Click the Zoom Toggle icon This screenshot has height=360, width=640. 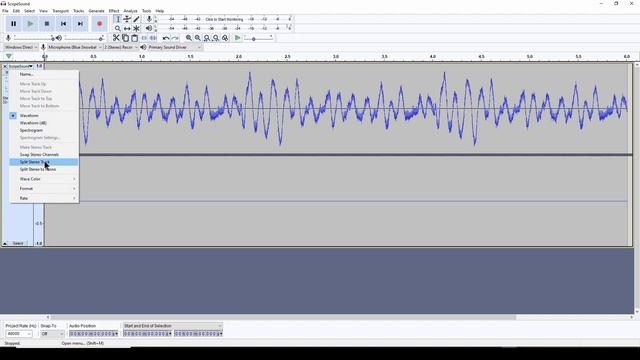coord(225,38)
